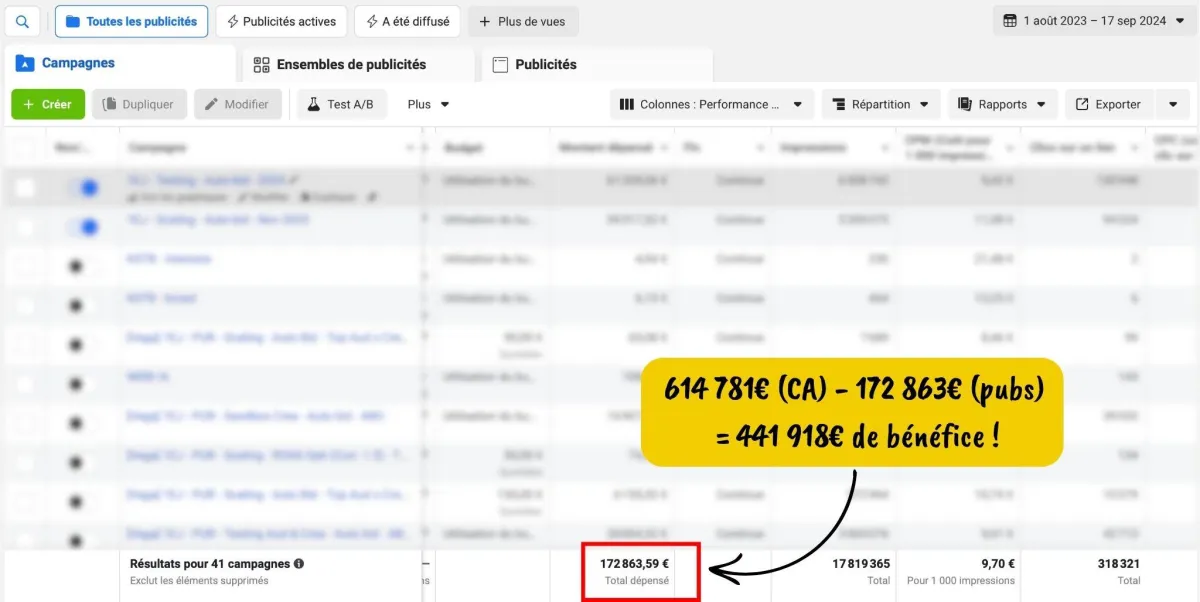Image resolution: width=1200 pixels, height=602 pixels.
Task: Click info icon beside Résultats pour 41 campagnes
Action: tap(299, 564)
